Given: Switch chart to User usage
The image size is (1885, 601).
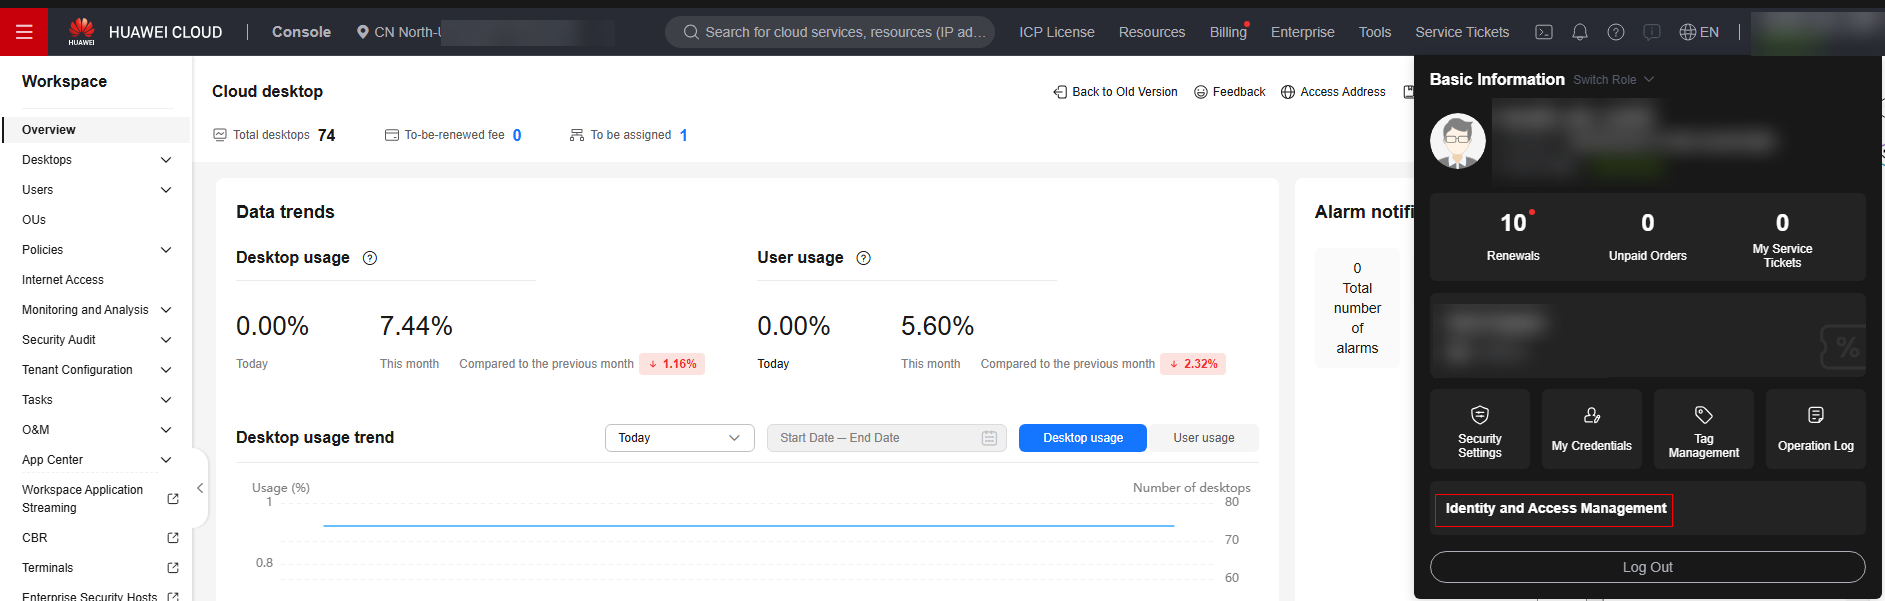Looking at the screenshot, I should [1204, 438].
